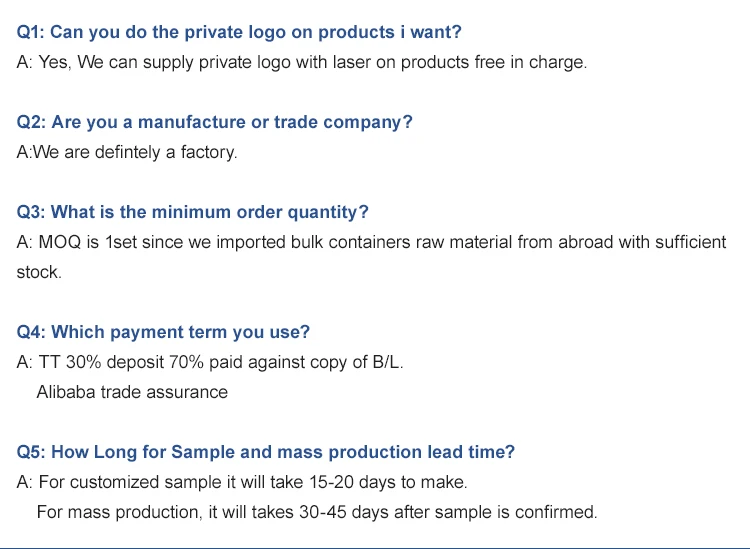Click the mass production 30-45 days line
The image size is (750, 549).
316,512
